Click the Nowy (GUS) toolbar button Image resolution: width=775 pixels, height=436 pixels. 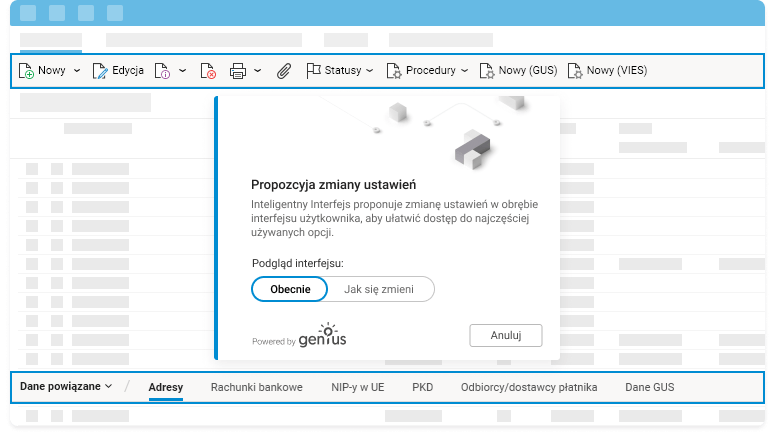(x=518, y=71)
